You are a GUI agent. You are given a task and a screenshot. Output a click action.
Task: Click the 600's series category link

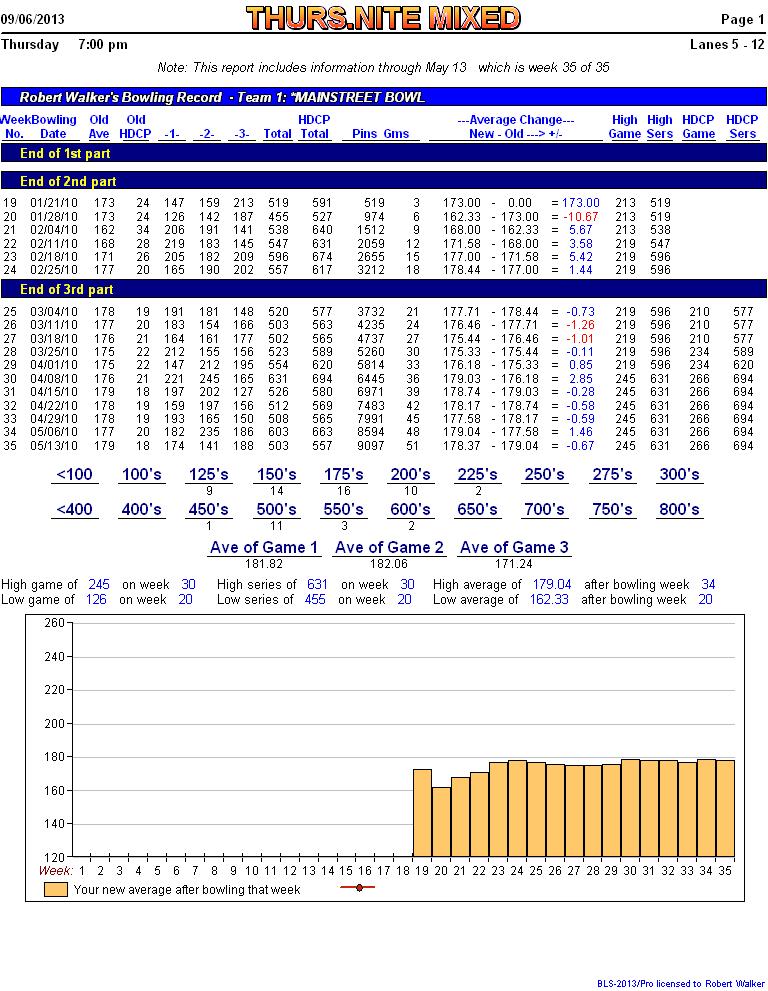tap(410, 509)
